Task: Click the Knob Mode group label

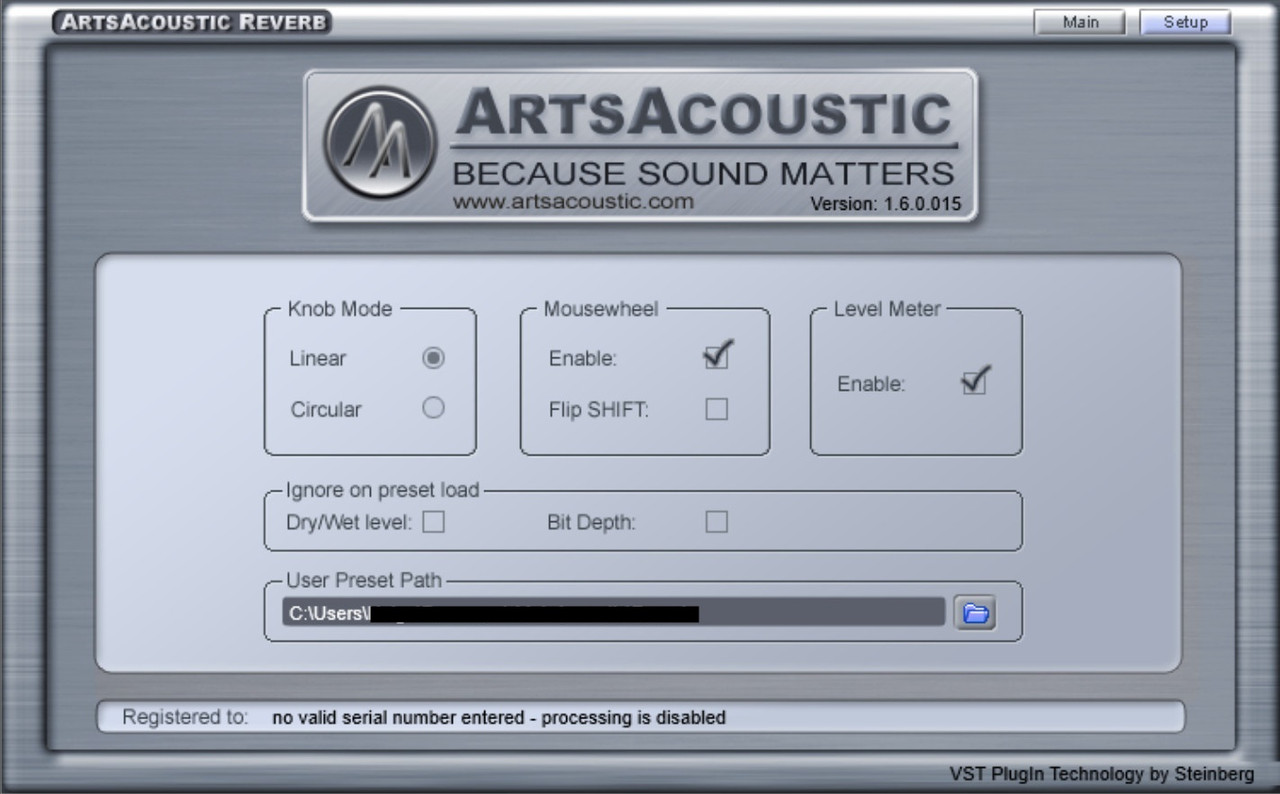Action: (x=340, y=309)
